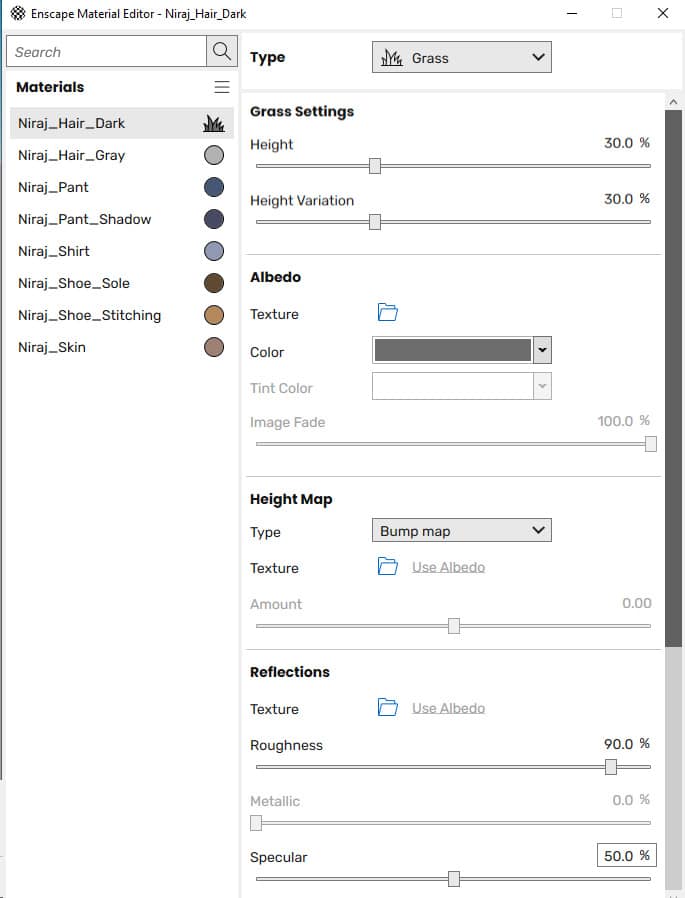Select Niraj_Hair_Gray material
Screen dimensions: 685x898
pos(72,155)
